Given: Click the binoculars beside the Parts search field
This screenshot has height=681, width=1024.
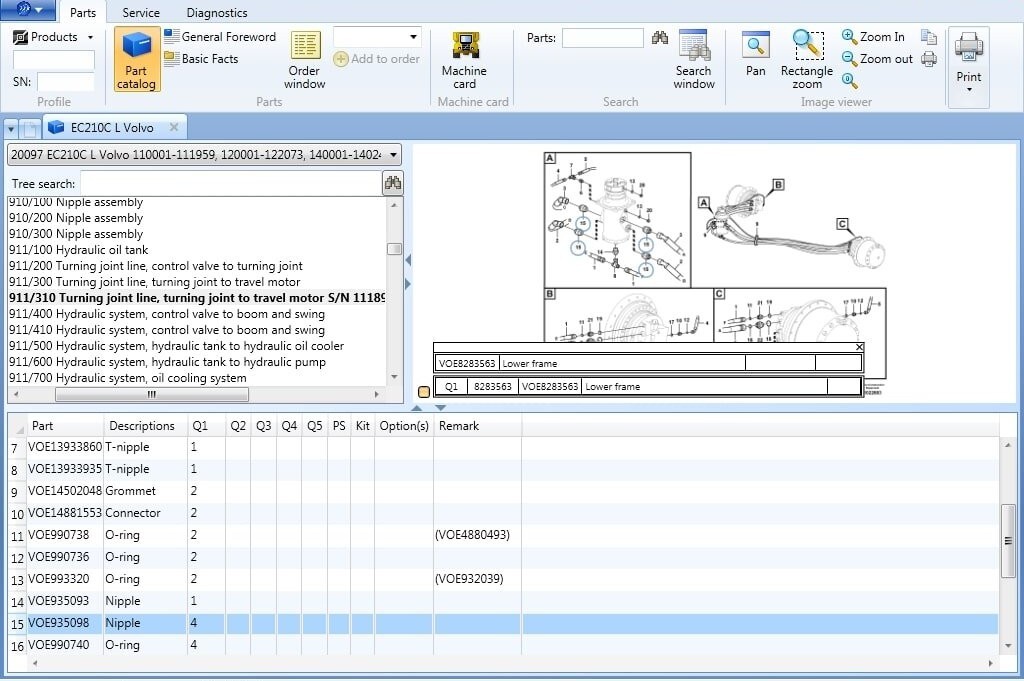Looking at the screenshot, I should coord(660,38).
